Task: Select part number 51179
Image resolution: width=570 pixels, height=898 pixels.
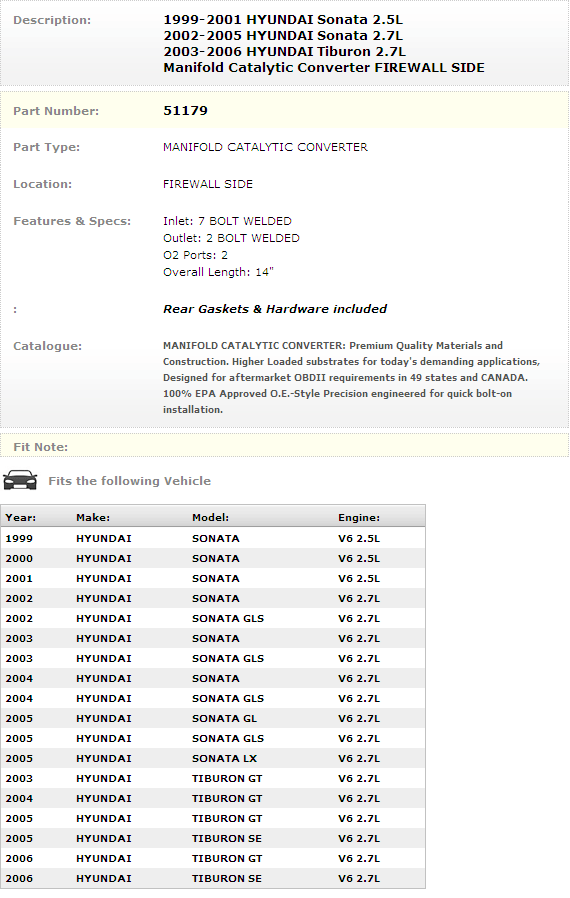Action: (x=185, y=111)
